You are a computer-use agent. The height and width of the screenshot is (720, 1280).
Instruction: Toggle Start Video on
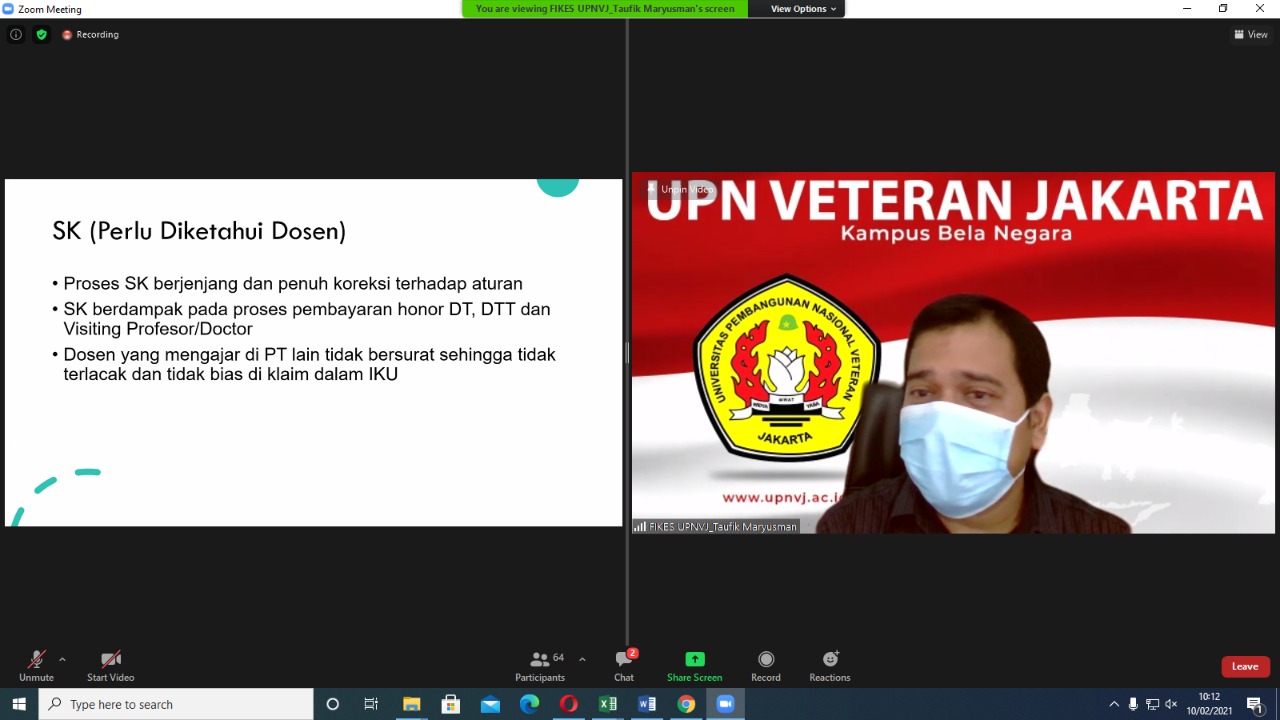pos(110,666)
